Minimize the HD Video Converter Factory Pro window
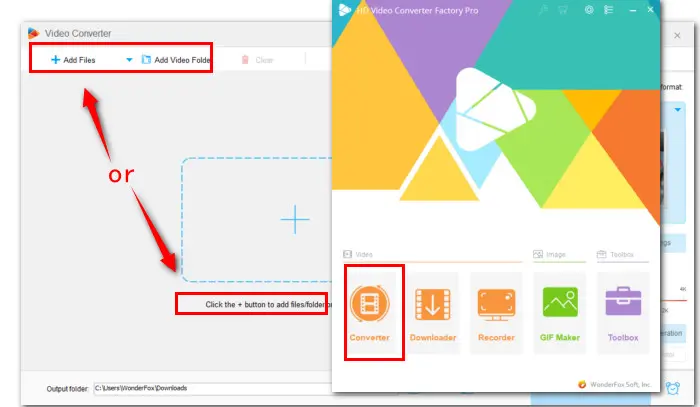 tap(633, 10)
